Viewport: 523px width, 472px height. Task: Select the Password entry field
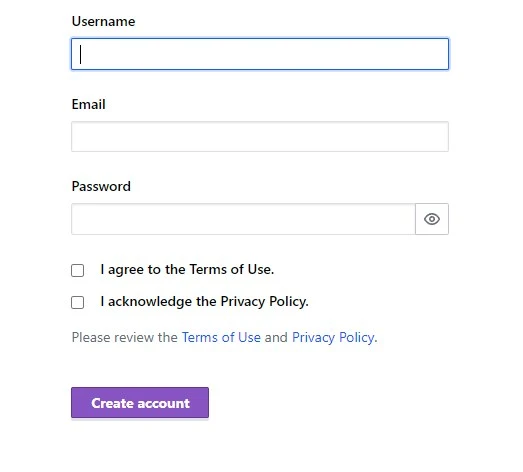pyautogui.click(x=243, y=219)
